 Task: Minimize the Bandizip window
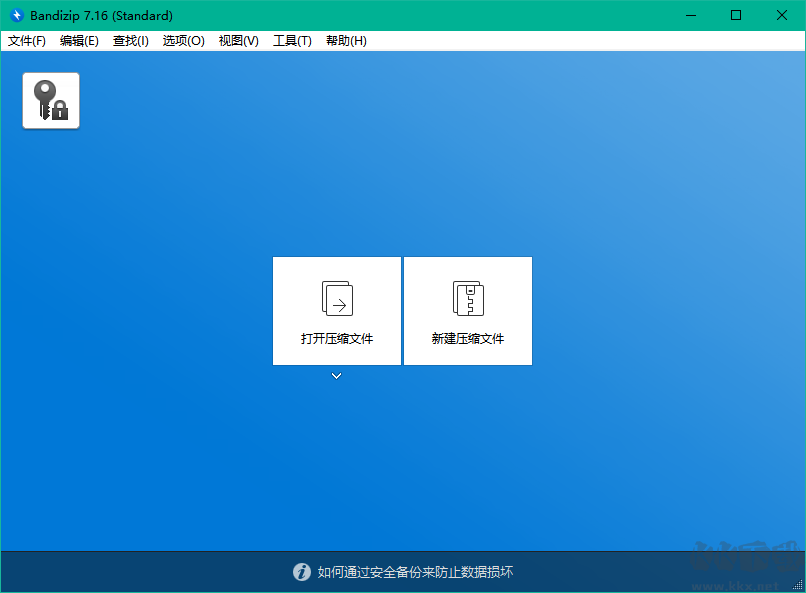click(691, 15)
